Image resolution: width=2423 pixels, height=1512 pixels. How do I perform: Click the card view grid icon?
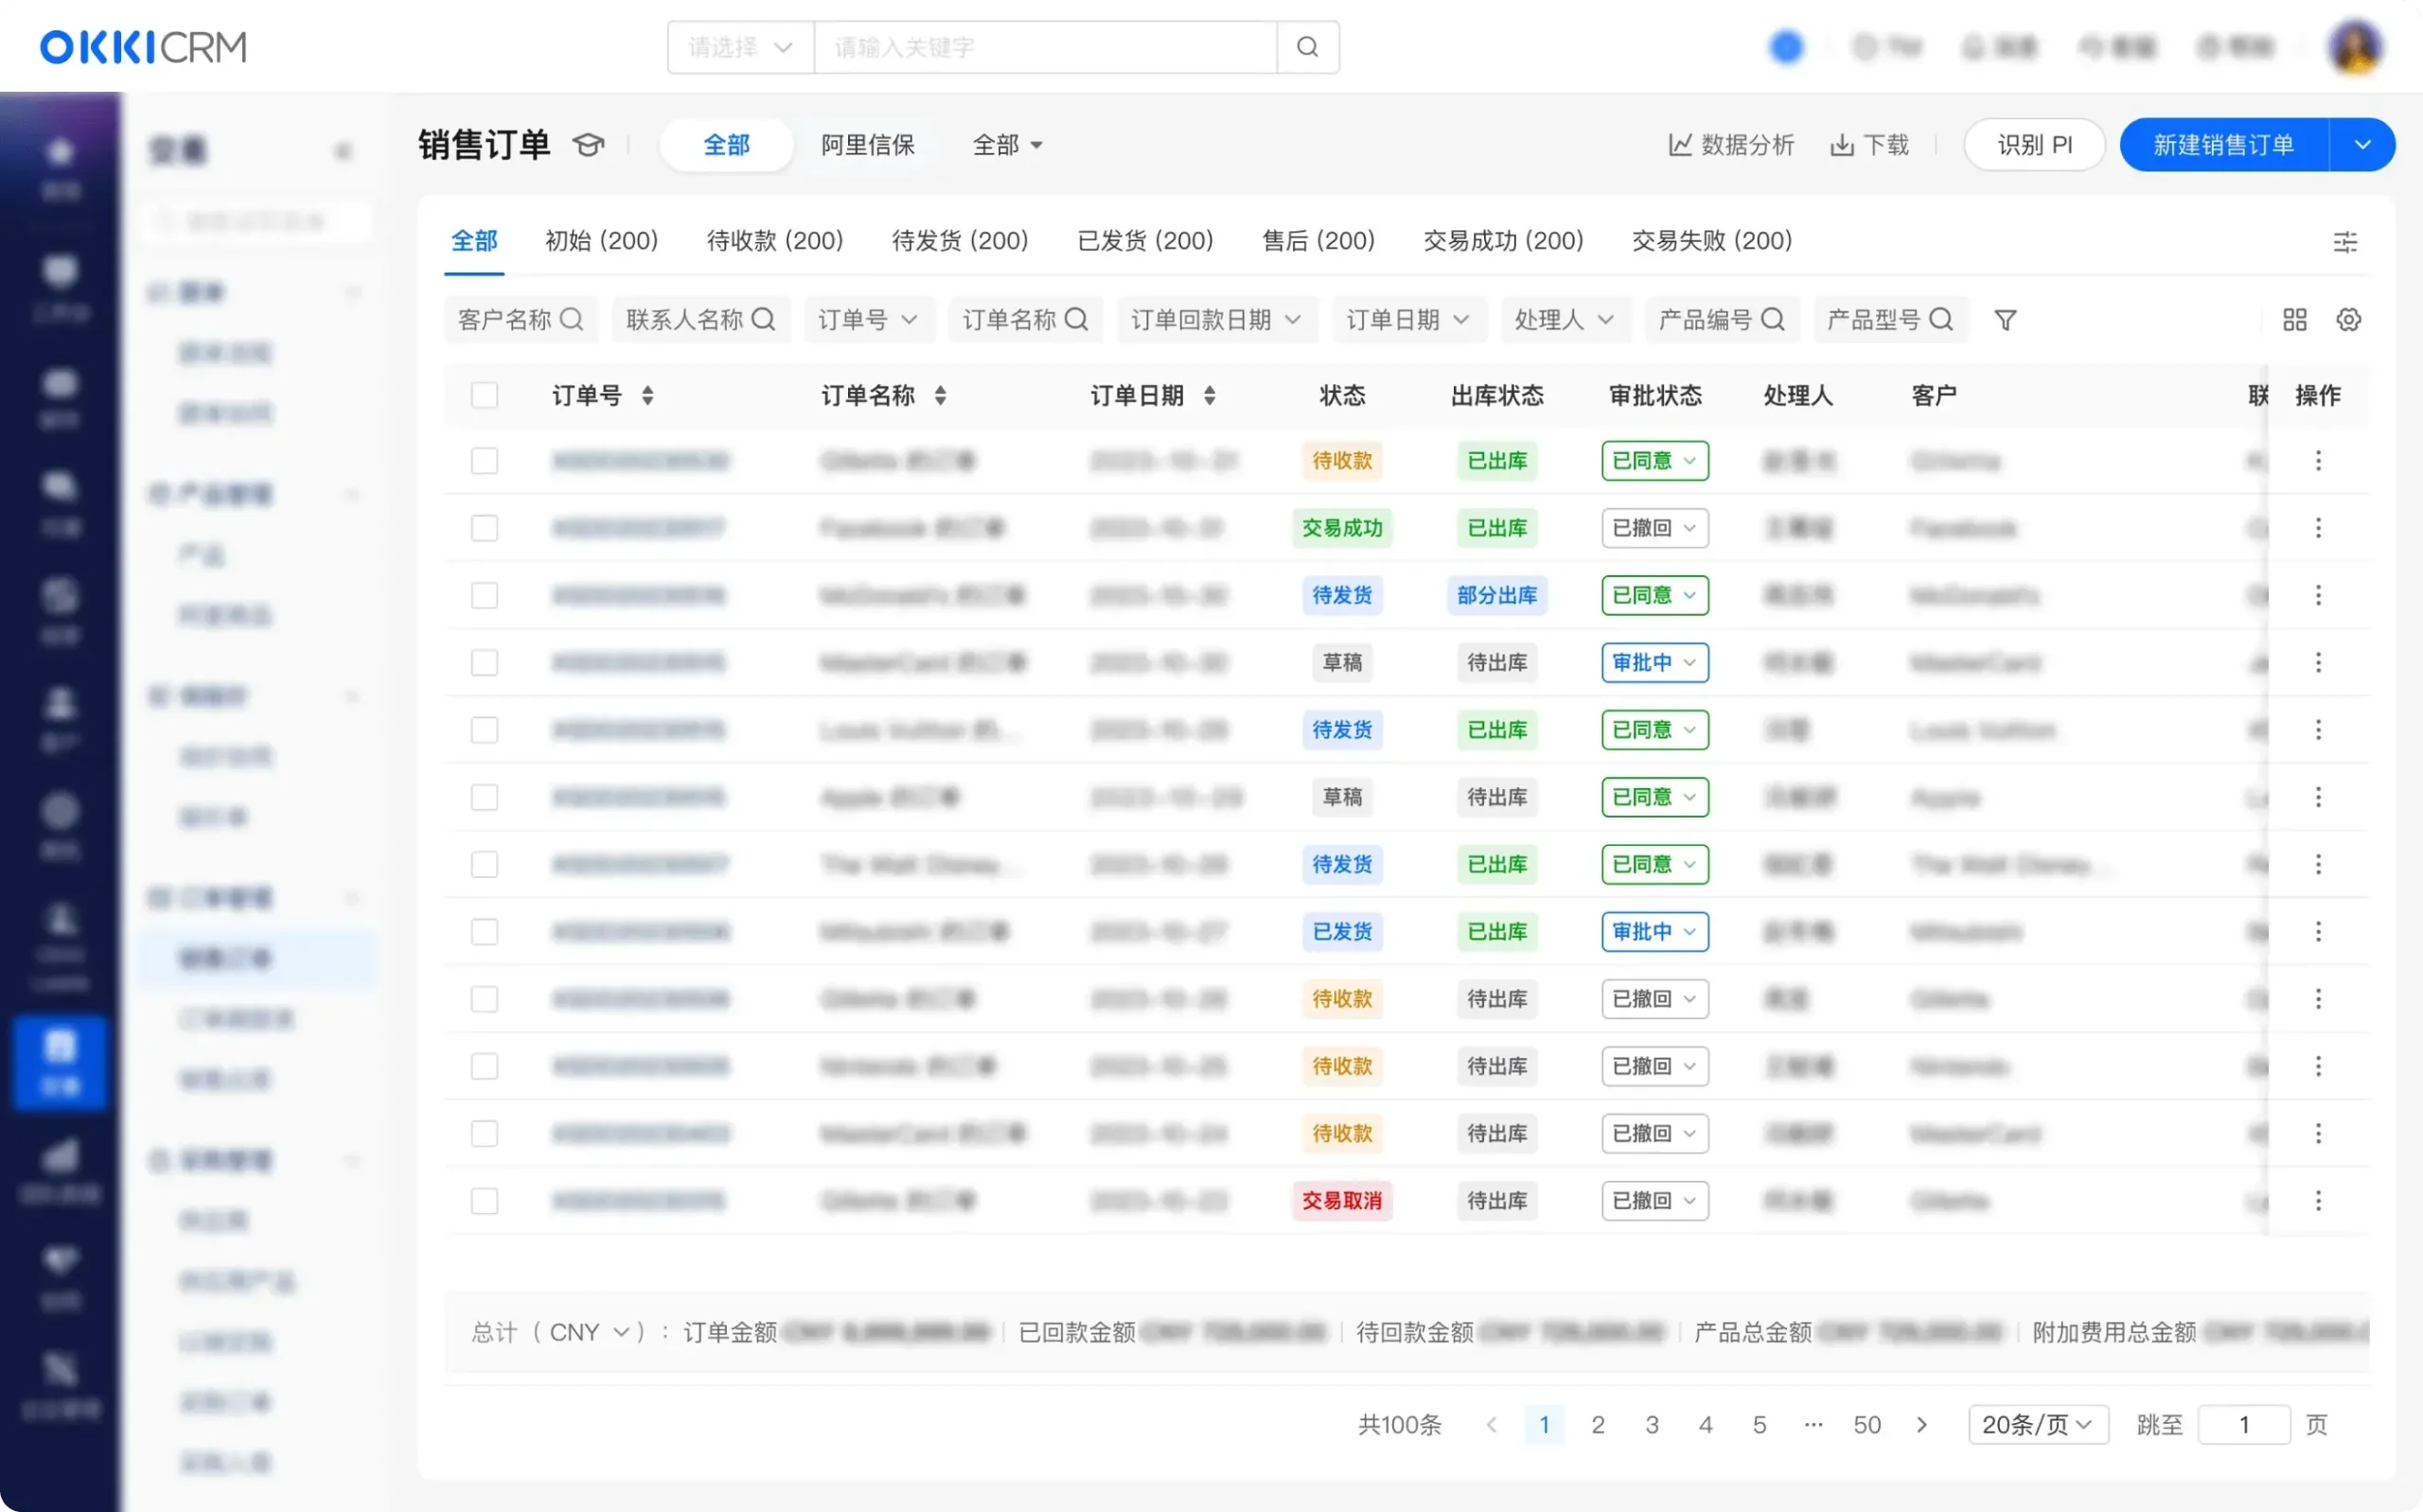click(2295, 319)
